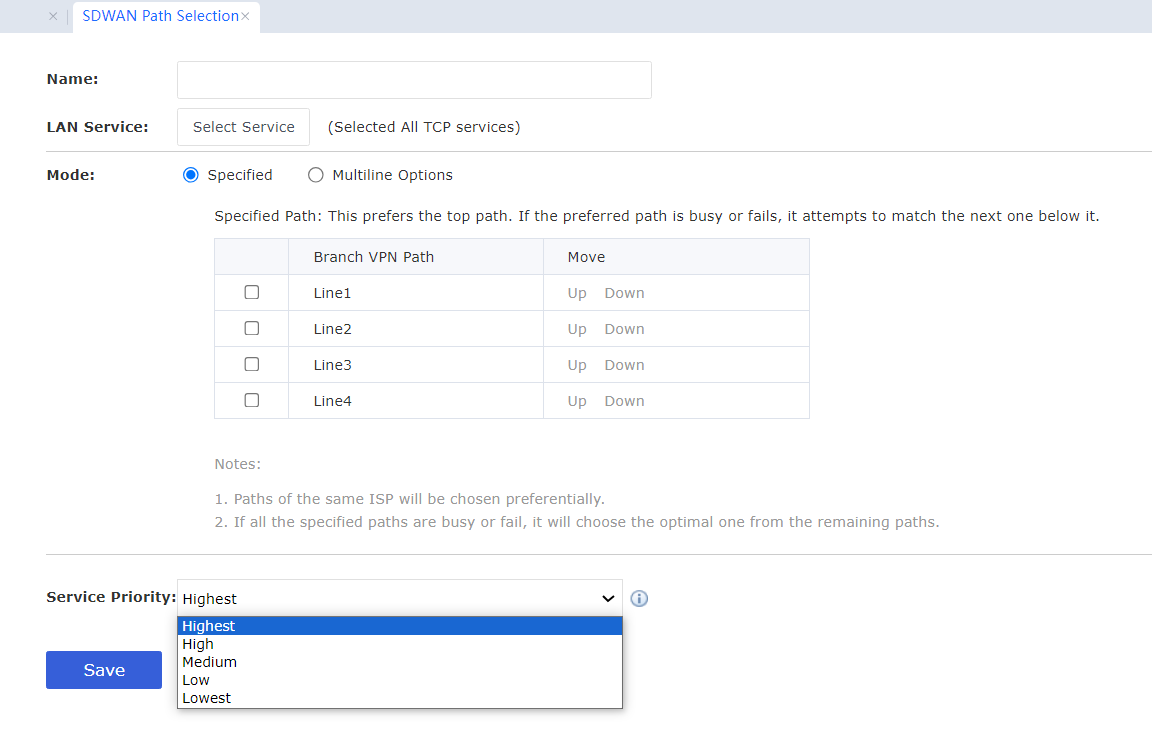
Task: Select the Line4 checkbox
Action: [252, 401]
